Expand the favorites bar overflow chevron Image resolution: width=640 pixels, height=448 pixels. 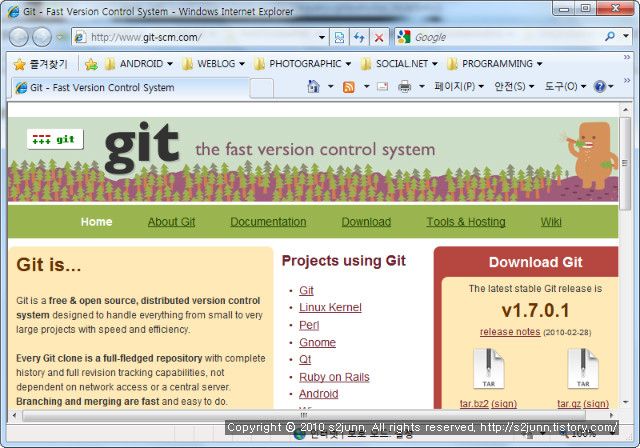coord(627,57)
